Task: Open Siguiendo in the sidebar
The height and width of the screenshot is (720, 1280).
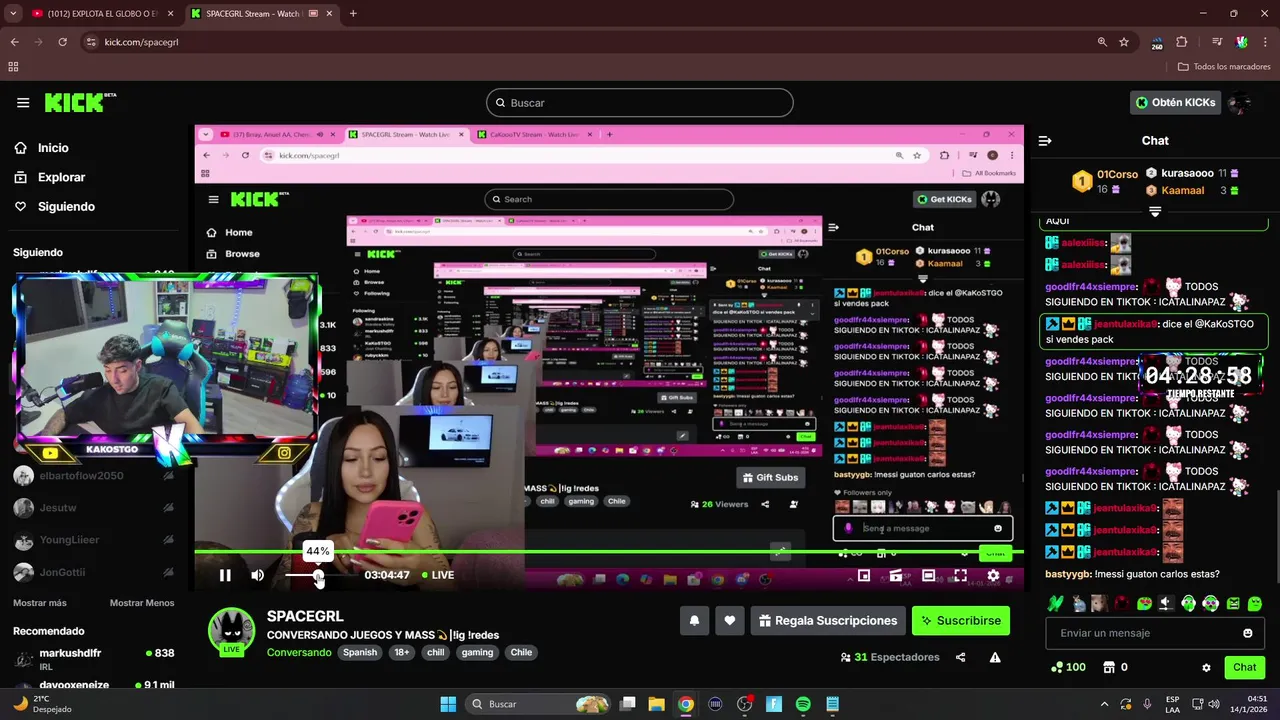Action: [66, 206]
